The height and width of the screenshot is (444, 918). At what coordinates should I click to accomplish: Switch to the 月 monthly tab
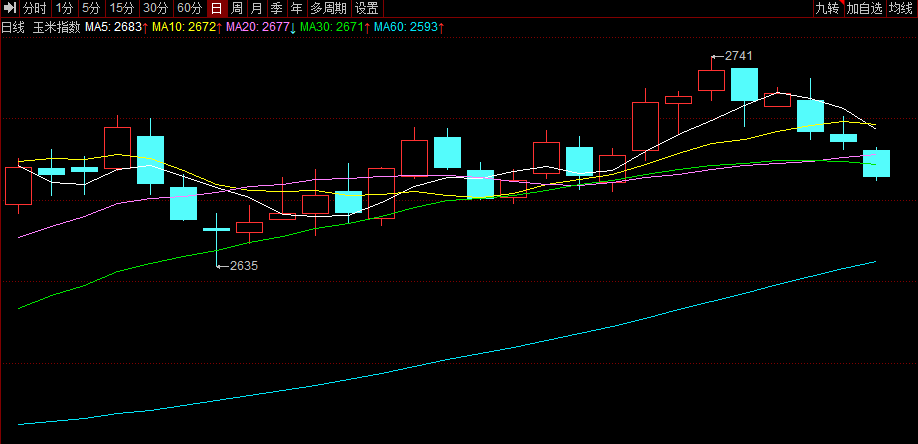pos(256,8)
